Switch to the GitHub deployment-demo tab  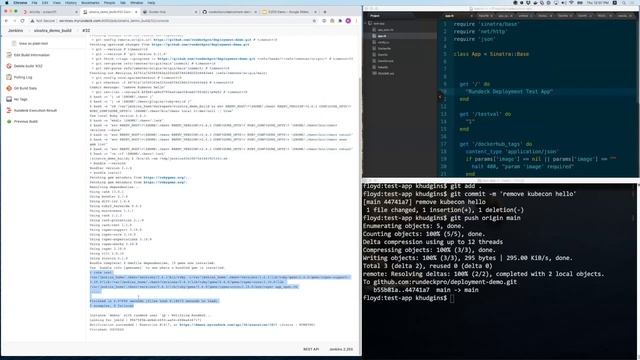pos(229,12)
